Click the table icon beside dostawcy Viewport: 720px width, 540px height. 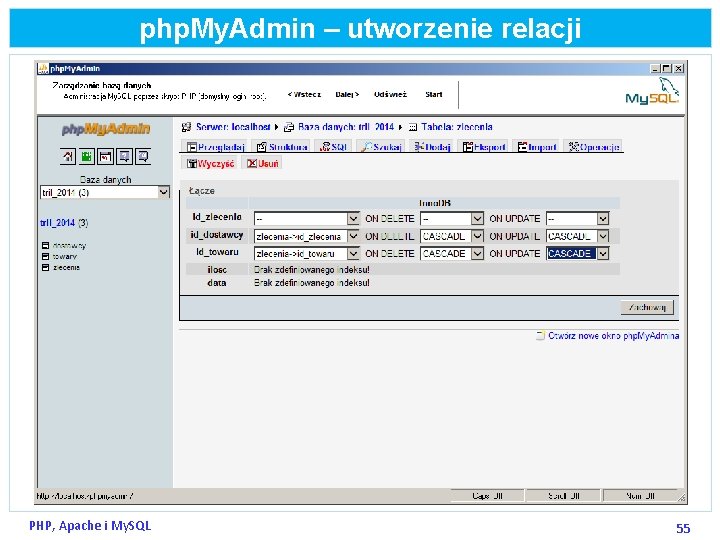(x=45, y=246)
